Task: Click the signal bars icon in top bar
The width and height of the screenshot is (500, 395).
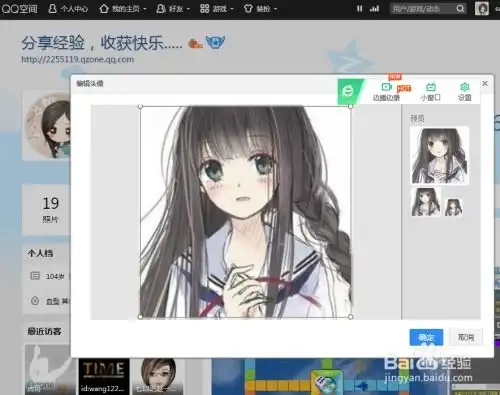Action: [x=375, y=9]
